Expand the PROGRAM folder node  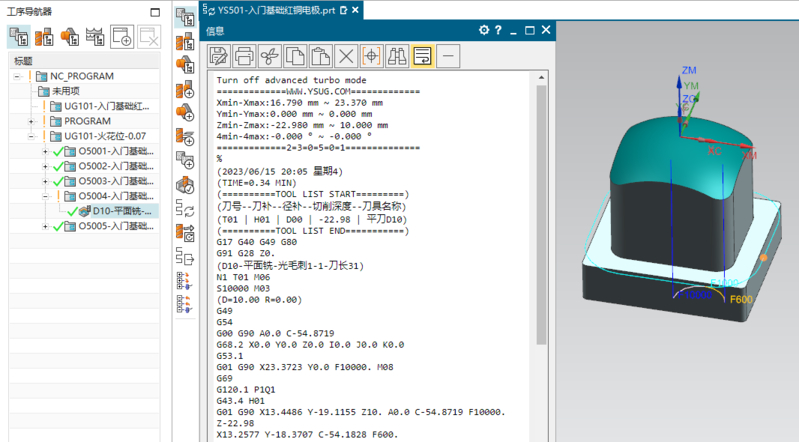pos(33,121)
